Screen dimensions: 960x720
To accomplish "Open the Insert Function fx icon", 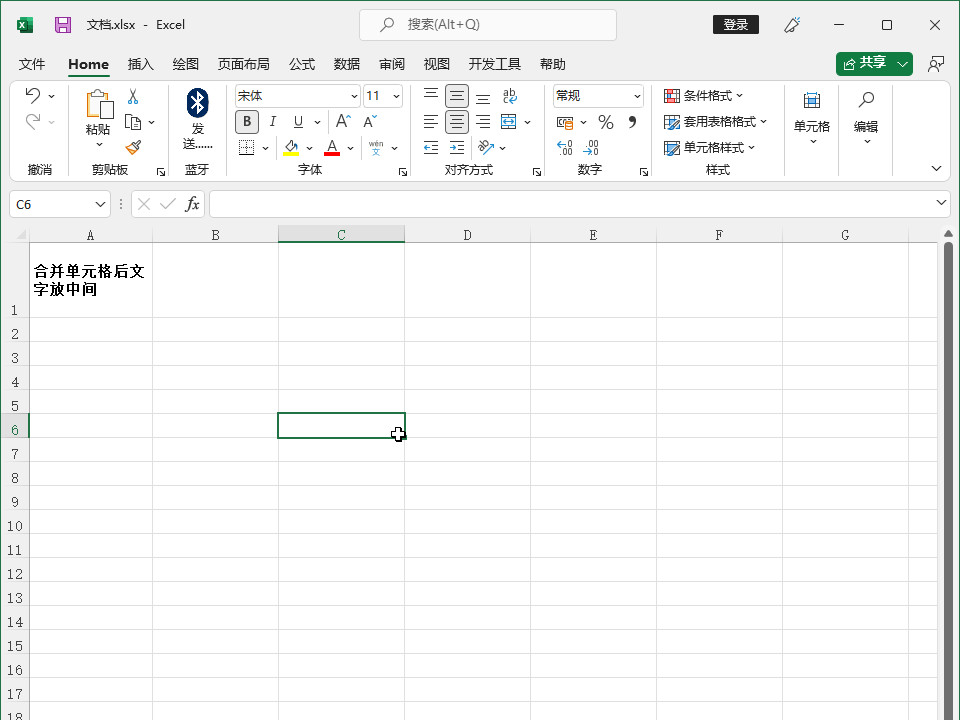I will pyautogui.click(x=192, y=204).
